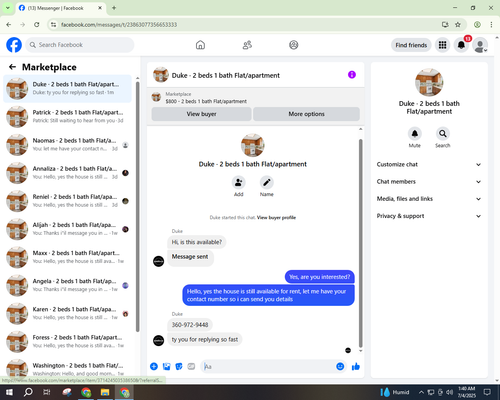Show hidden system tray icons
This screenshot has height=400, width=500.
click(x=421, y=392)
